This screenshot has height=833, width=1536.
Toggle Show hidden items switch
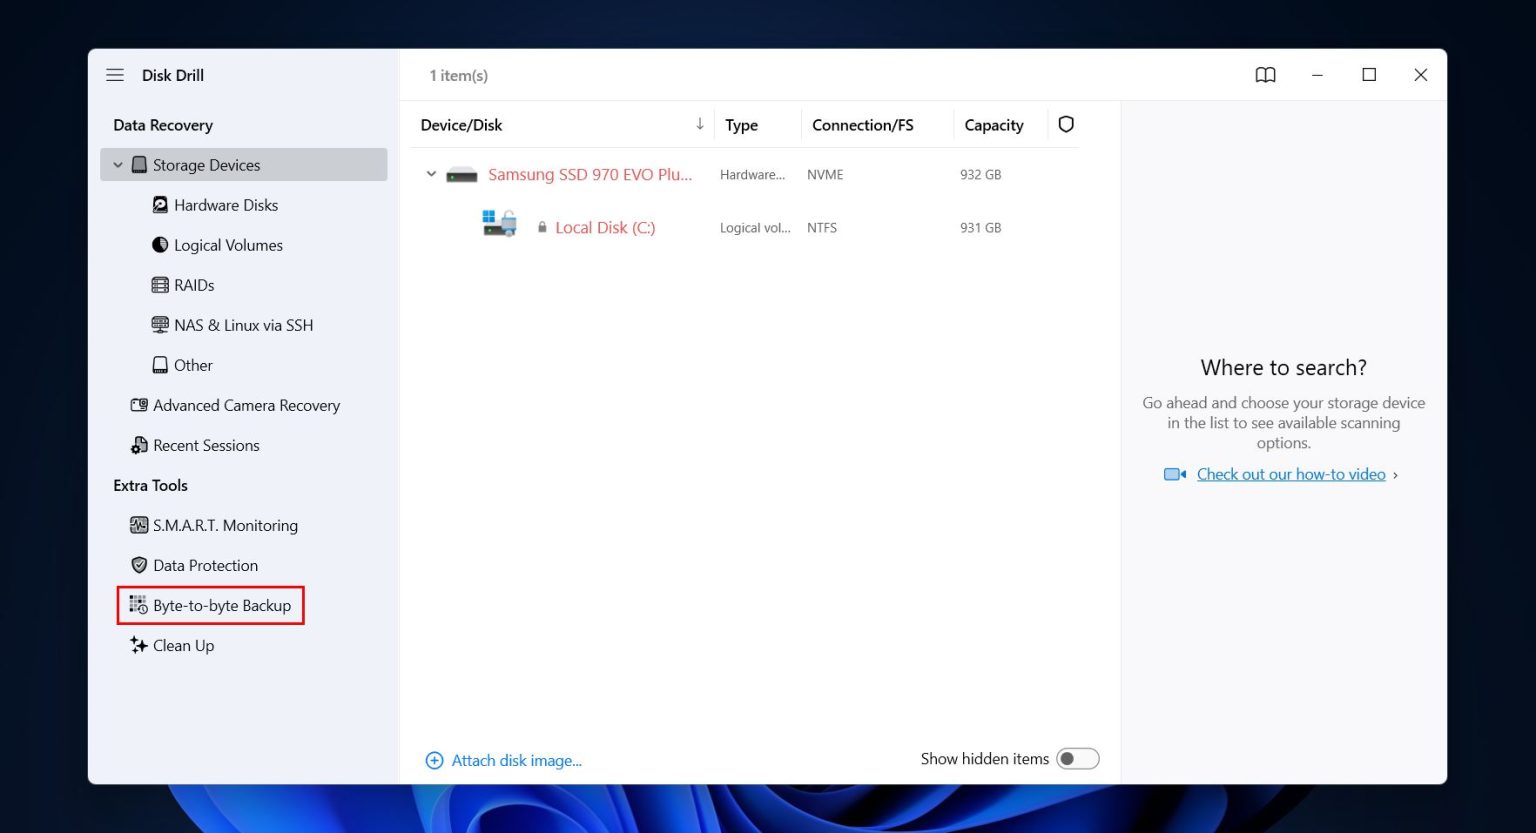[x=1078, y=758]
